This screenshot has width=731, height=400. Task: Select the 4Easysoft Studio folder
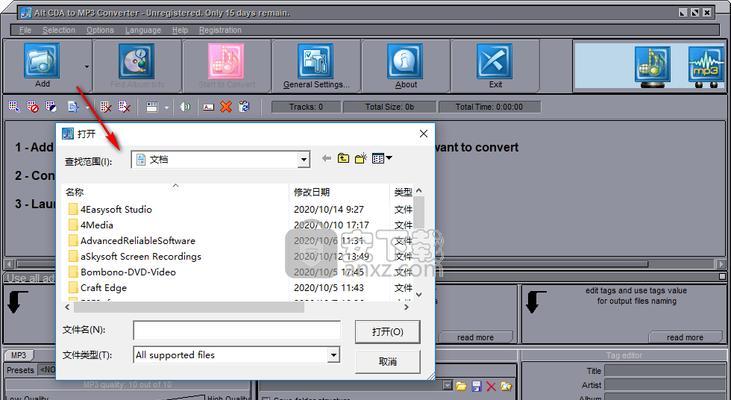[x=116, y=209]
